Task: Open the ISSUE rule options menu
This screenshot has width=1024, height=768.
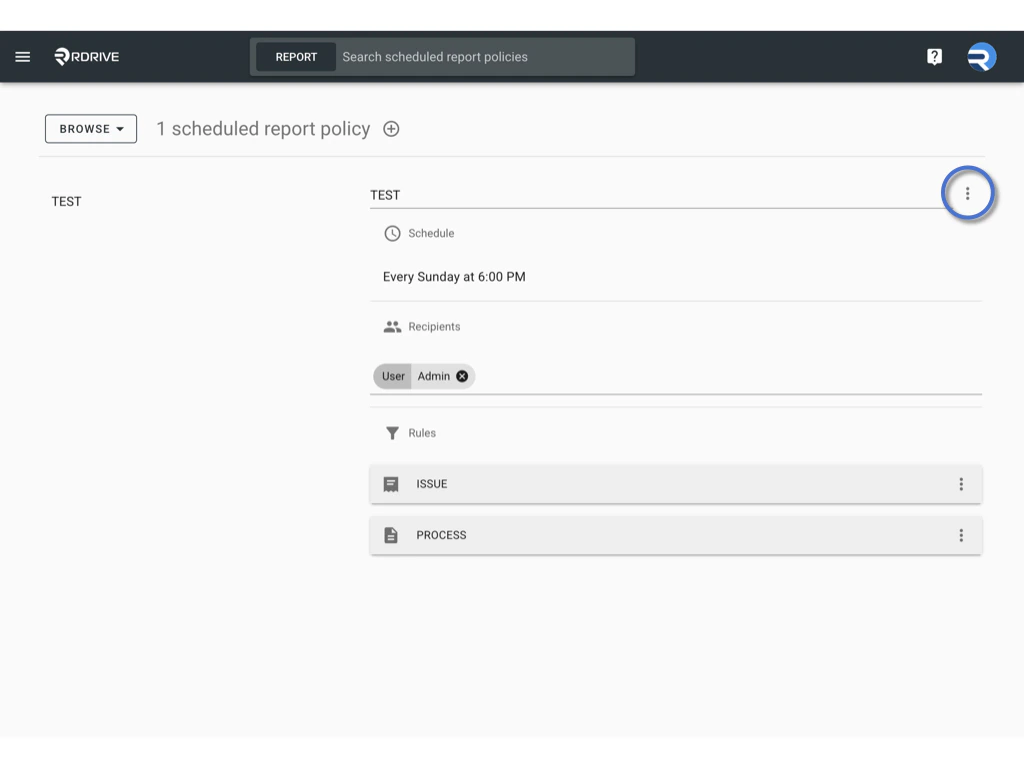Action: (x=961, y=483)
